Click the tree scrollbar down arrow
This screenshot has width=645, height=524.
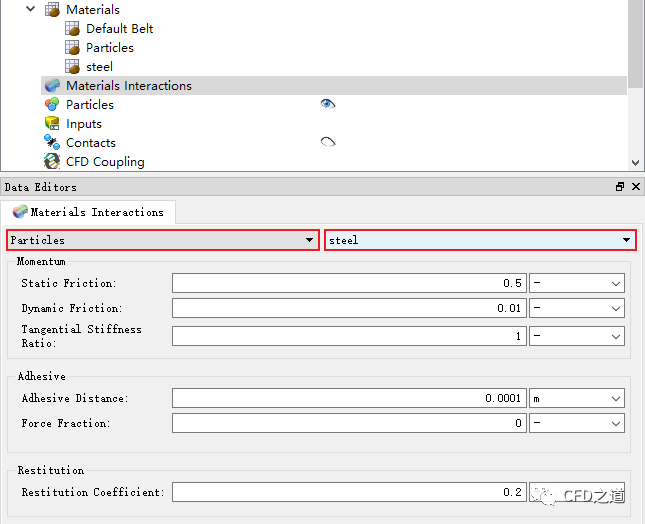(636, 162)
